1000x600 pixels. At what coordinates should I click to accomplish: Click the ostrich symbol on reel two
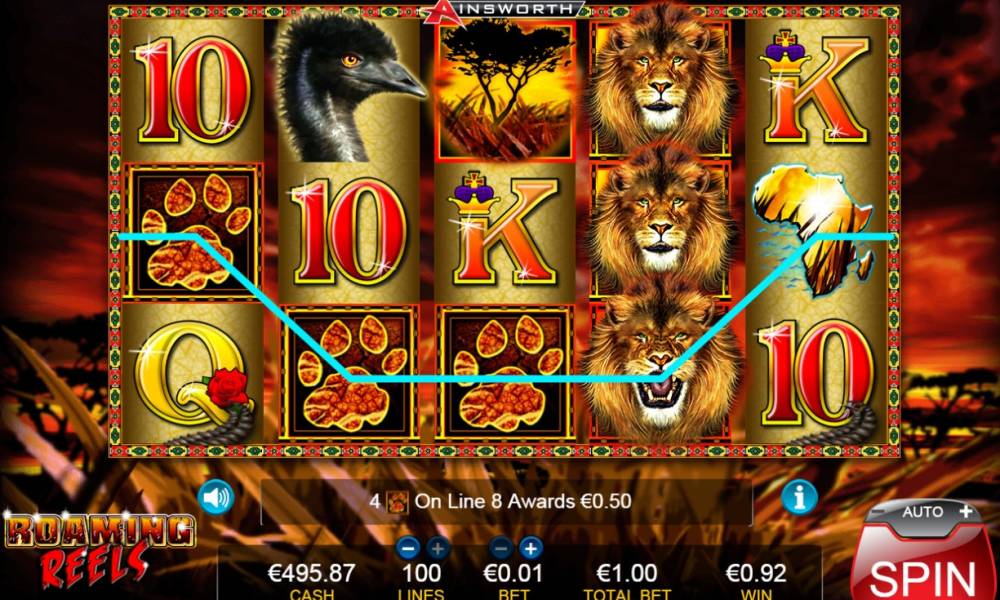(x=348, y=88)
